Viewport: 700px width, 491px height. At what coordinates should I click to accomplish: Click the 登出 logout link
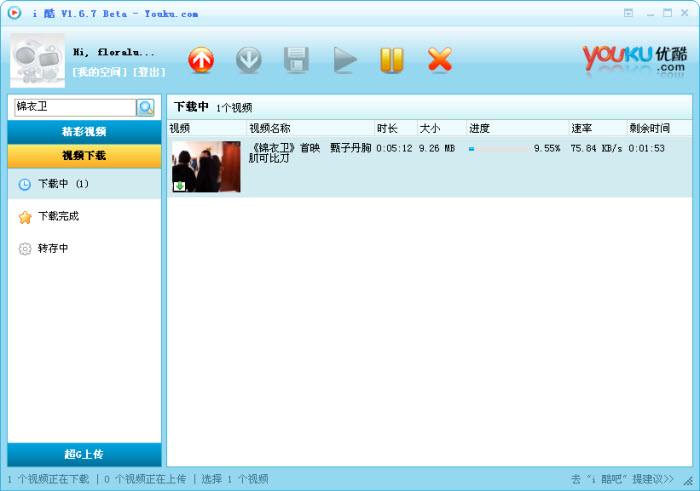click(x=149, y=72)
